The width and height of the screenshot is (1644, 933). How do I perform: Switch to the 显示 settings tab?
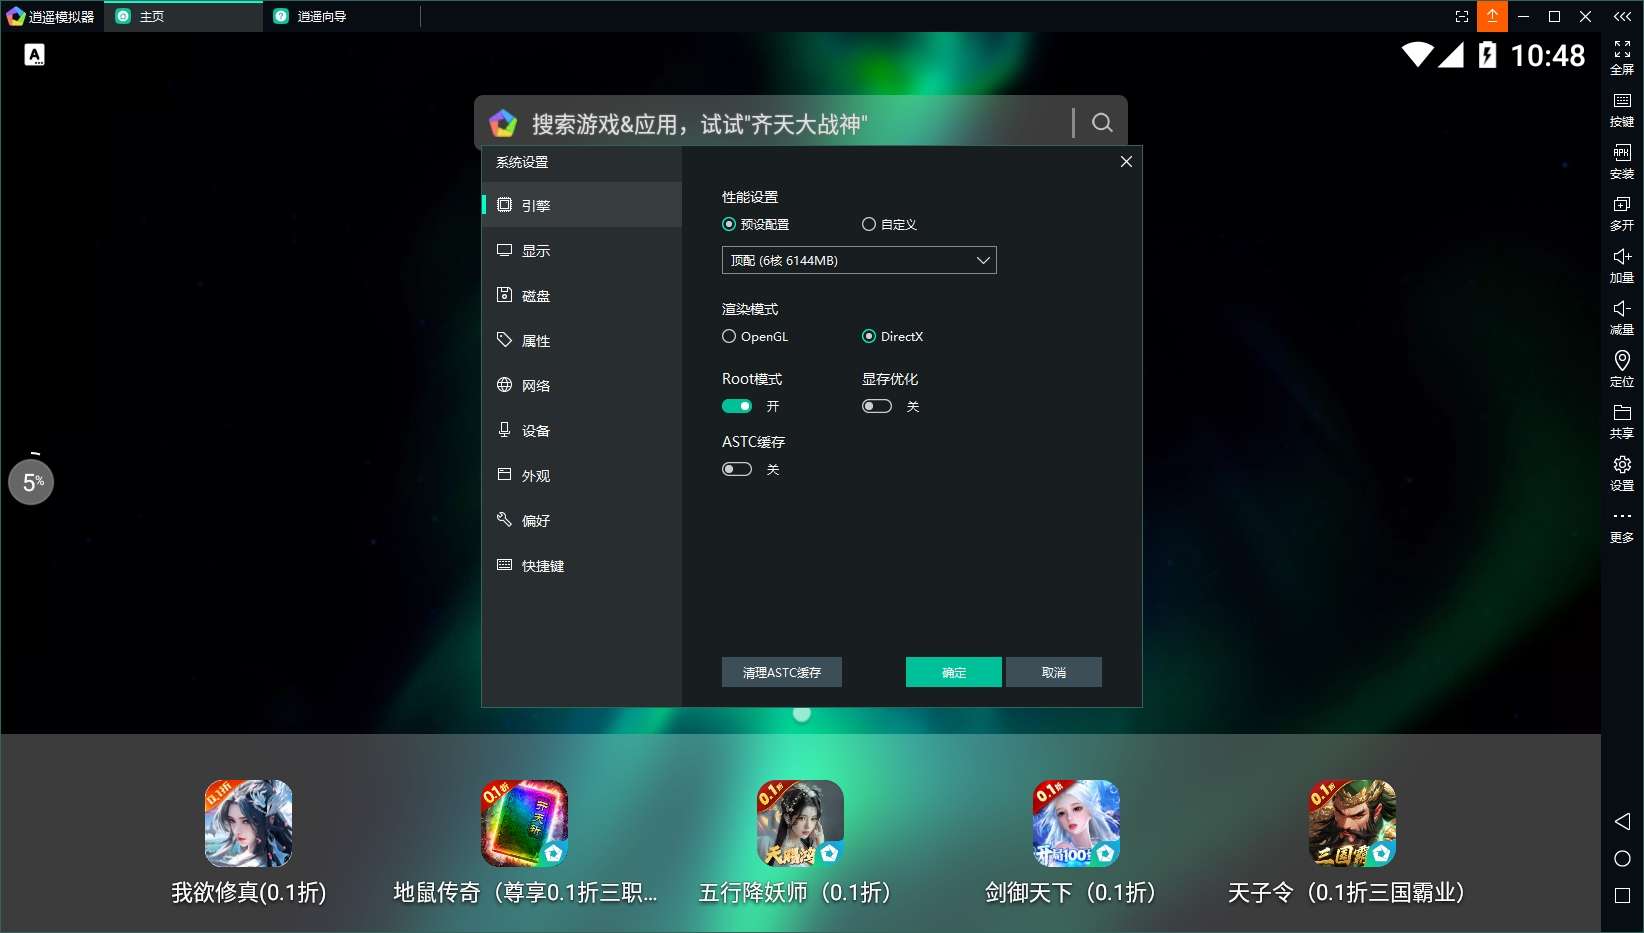coord(536,251)
